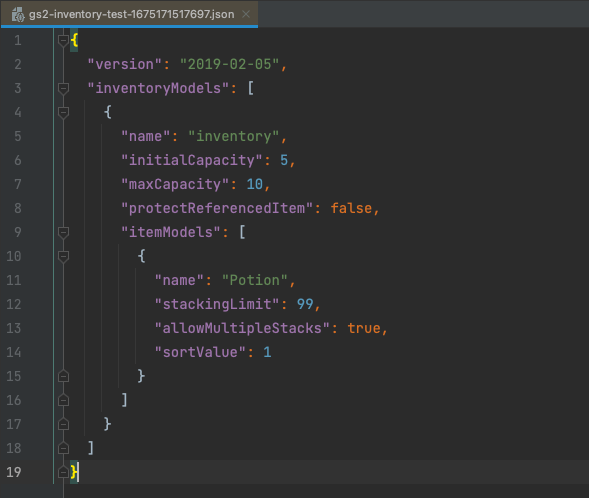Click the highlighted opening brace on line 1
The image size is (589, 498).
click(x=74, y=40)
